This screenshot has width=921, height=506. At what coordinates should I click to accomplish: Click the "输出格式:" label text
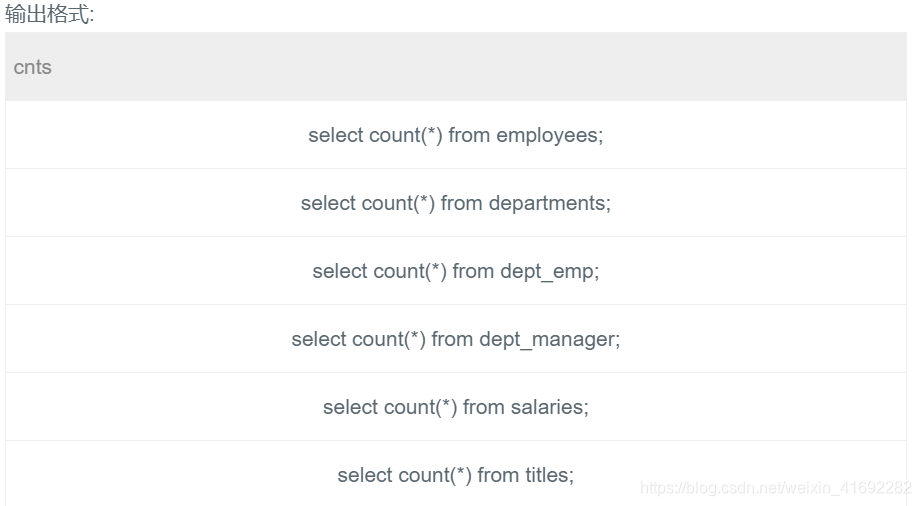pyautogui.click(x=50, y=15)
